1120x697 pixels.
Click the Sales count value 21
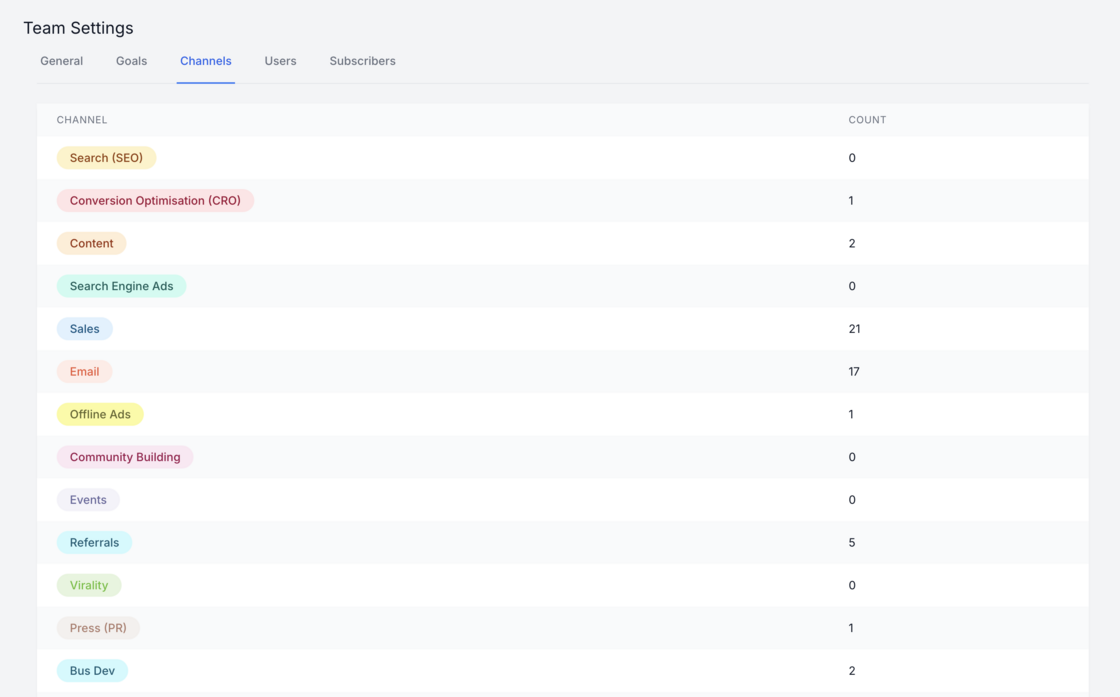[x=854, y=329]
